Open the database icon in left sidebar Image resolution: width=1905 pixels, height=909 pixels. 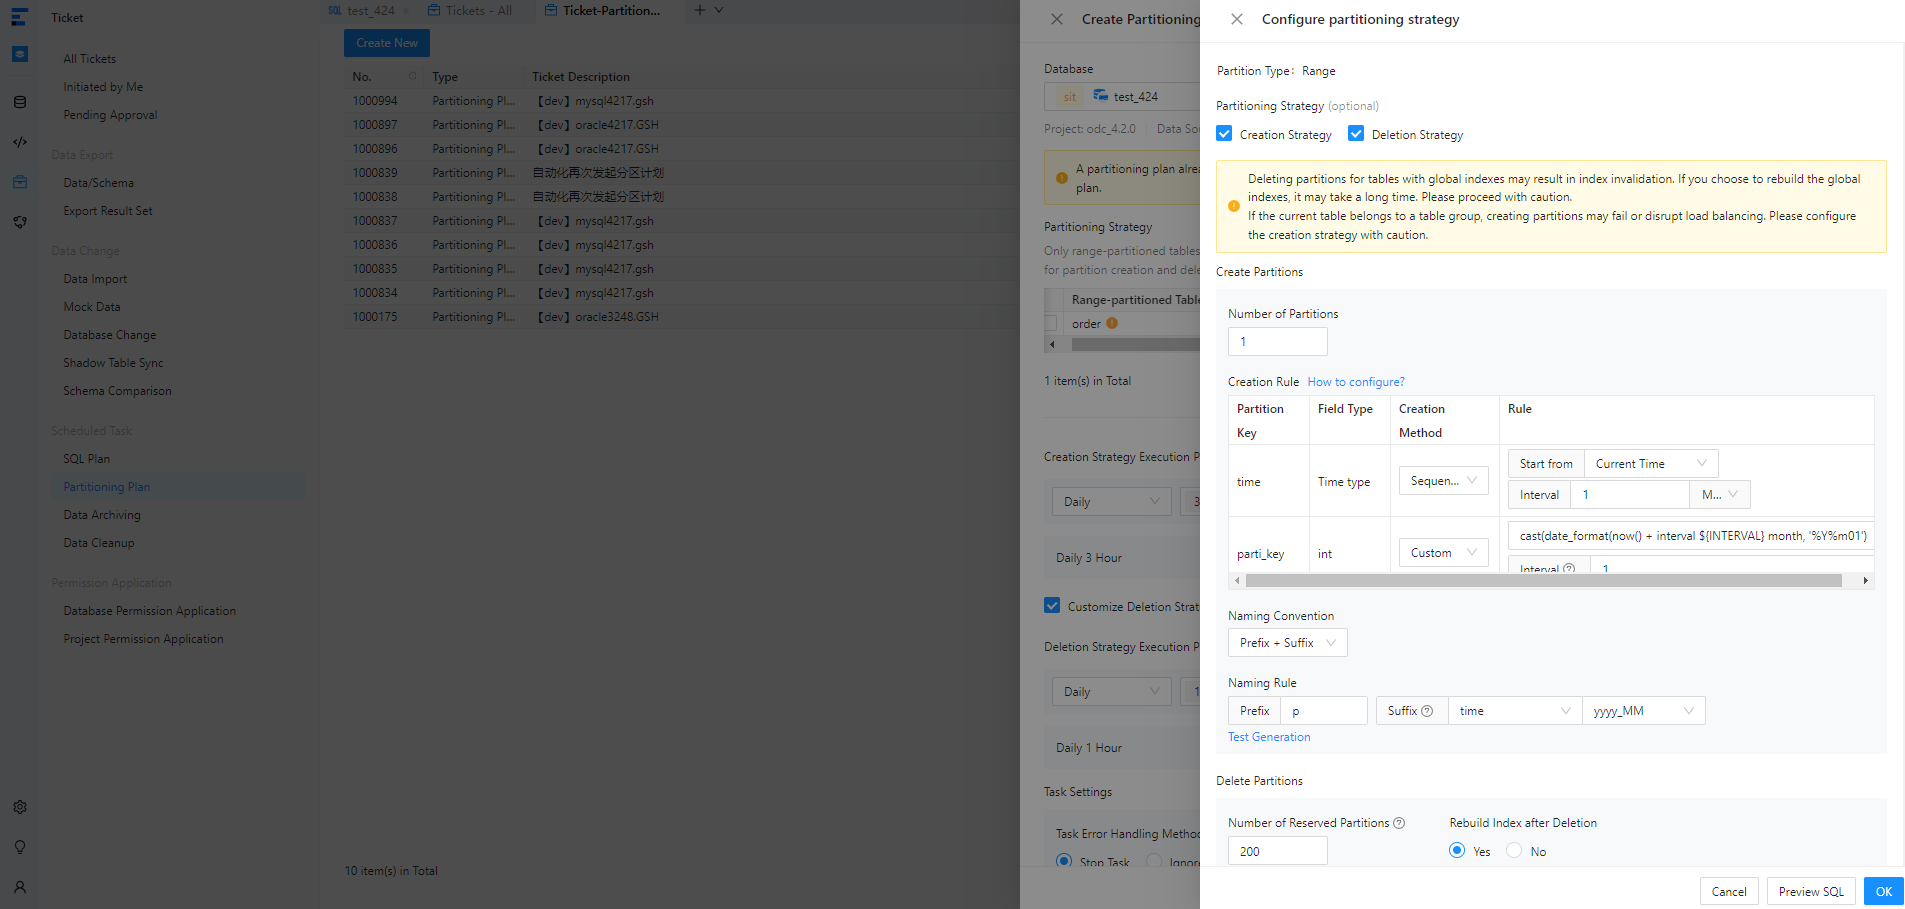[x=20, y=102]
